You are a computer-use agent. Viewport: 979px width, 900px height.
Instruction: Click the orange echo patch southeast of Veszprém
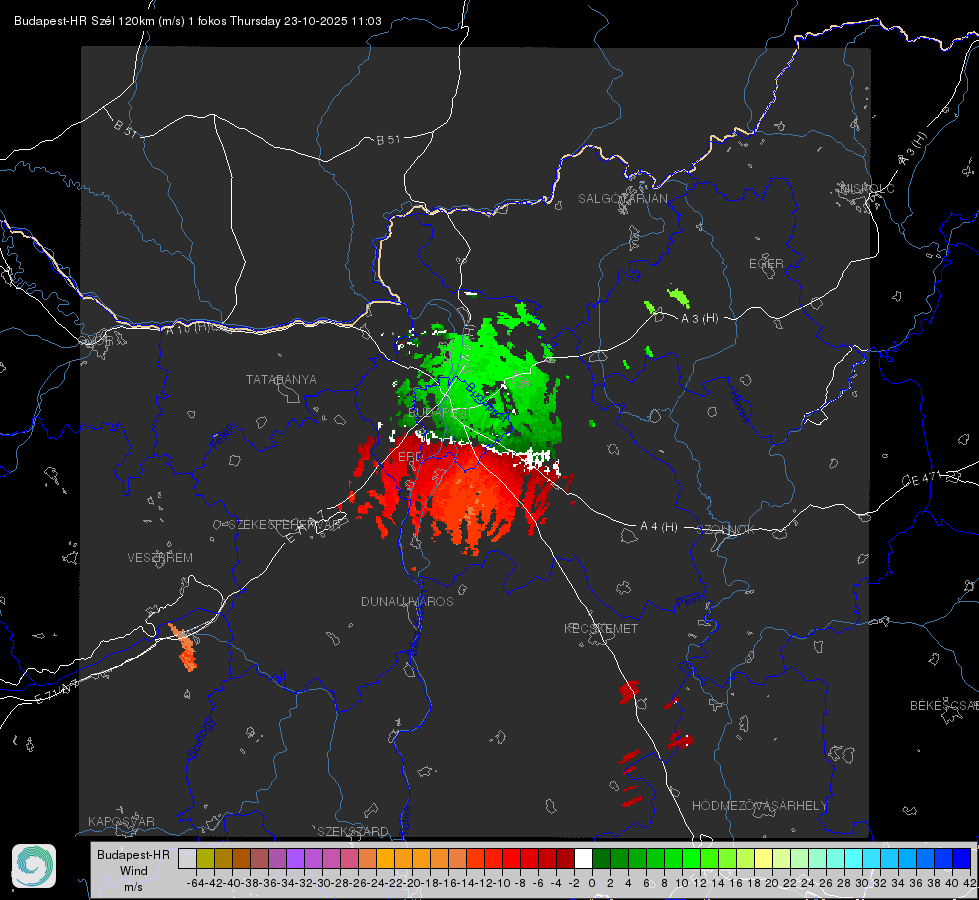click(185, 648)
